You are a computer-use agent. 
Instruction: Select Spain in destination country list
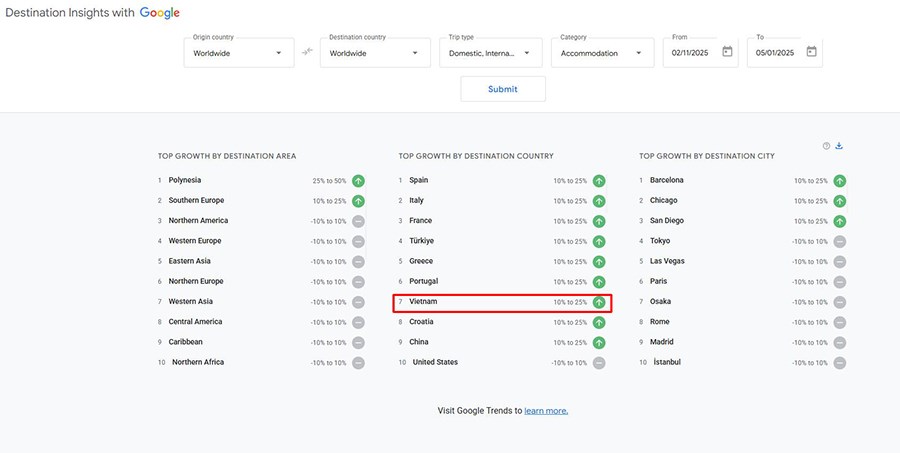tap(419, 181)
